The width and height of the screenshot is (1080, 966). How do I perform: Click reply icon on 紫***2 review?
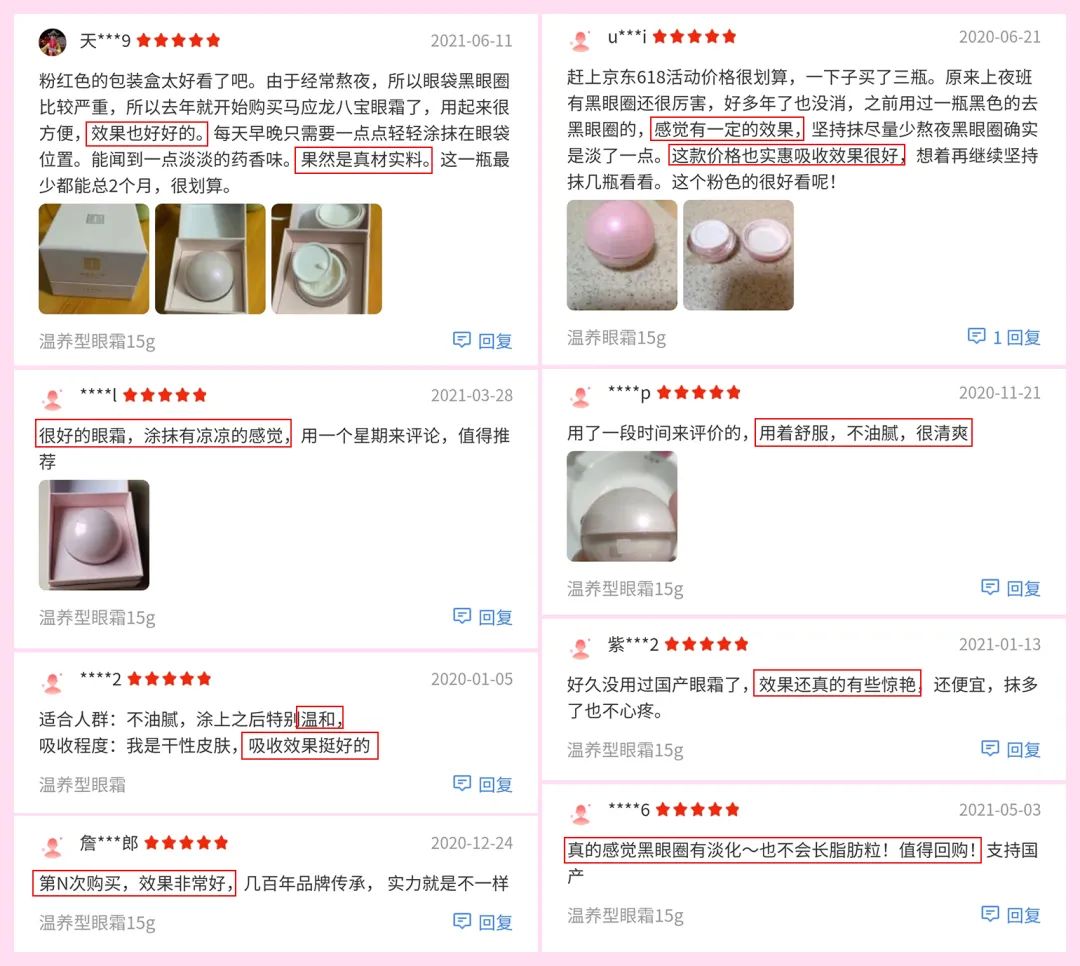tap(990, 748)
